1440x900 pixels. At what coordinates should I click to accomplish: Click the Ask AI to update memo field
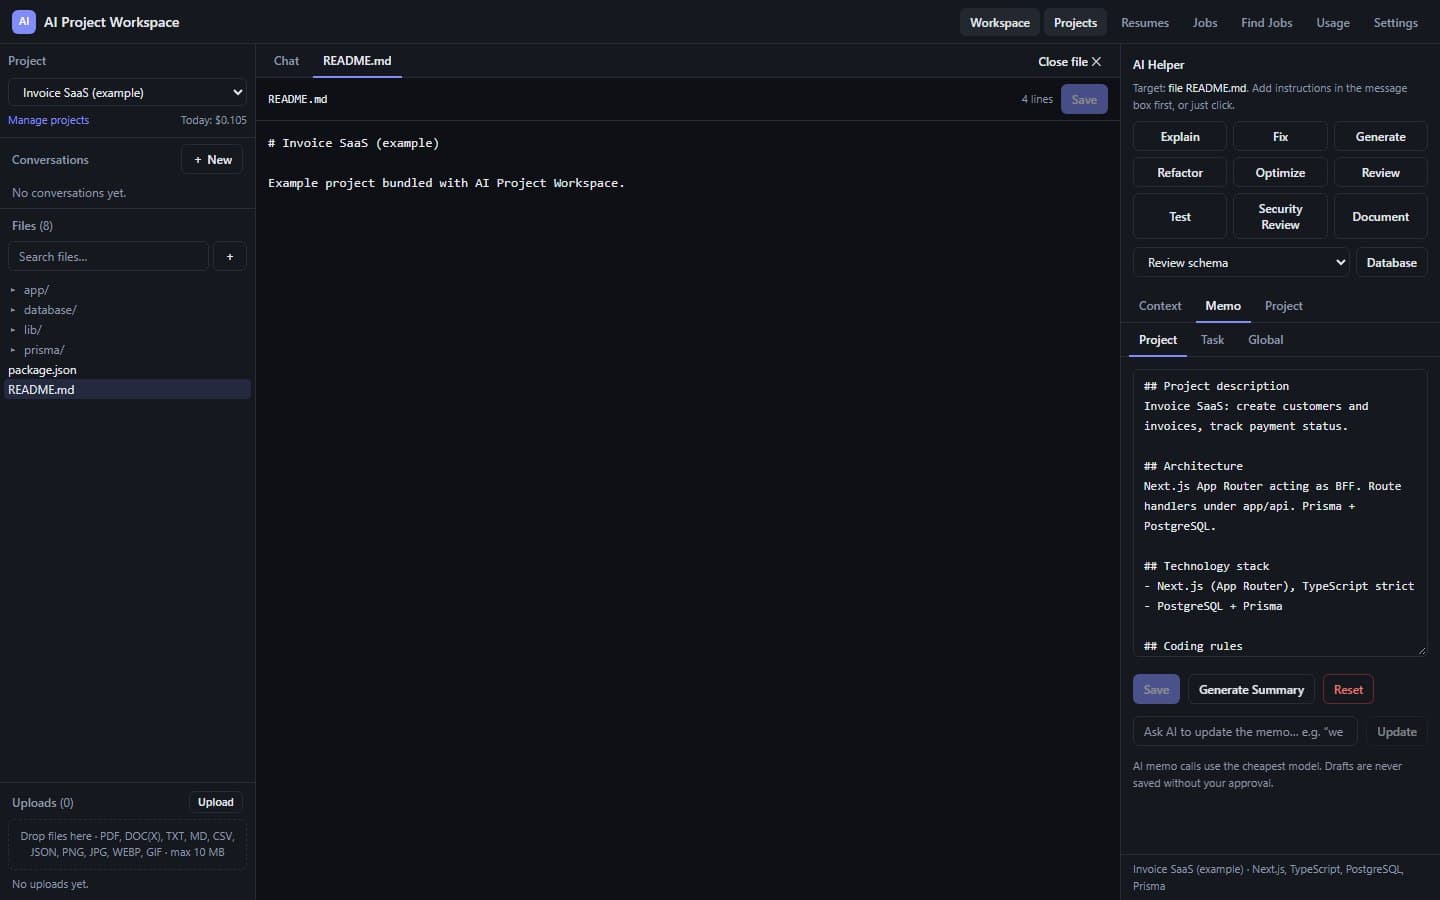(1245, 732)
